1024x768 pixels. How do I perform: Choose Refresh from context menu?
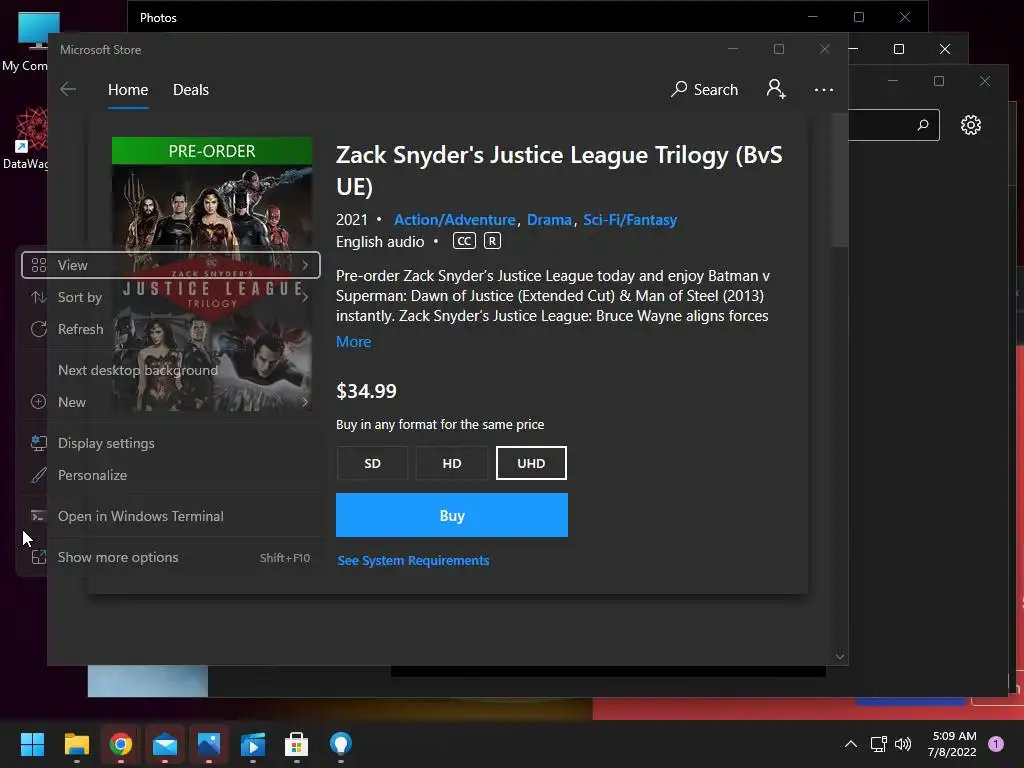pos(170,329)
